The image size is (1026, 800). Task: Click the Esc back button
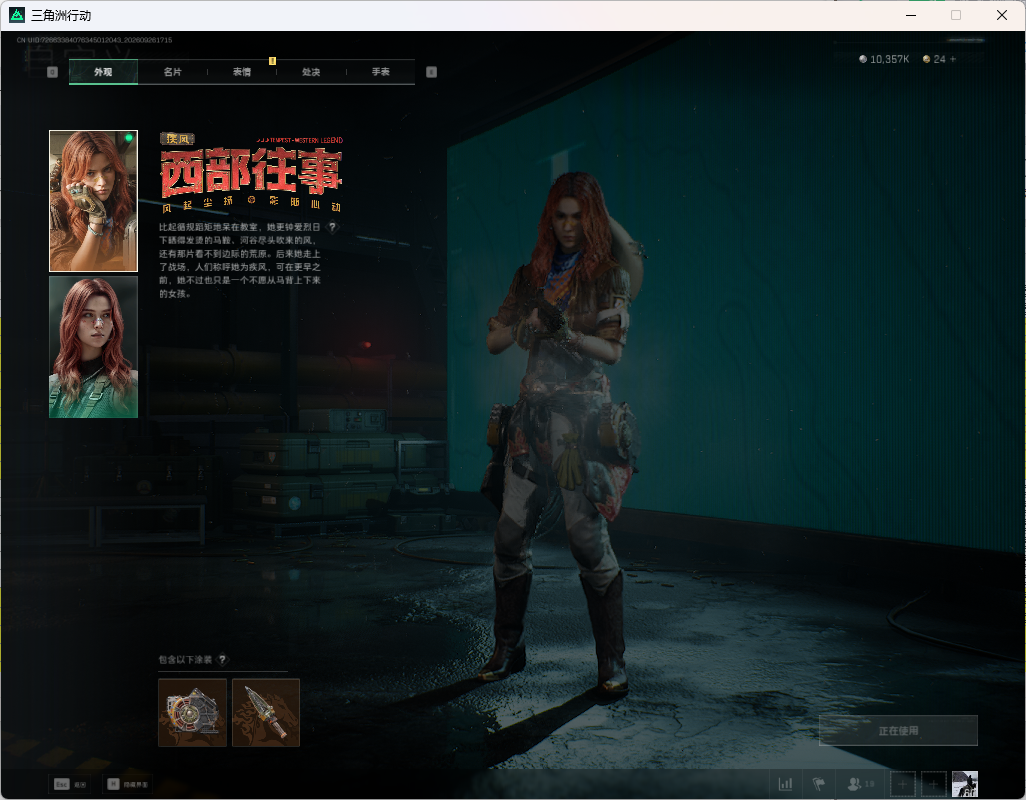point(71,784)
